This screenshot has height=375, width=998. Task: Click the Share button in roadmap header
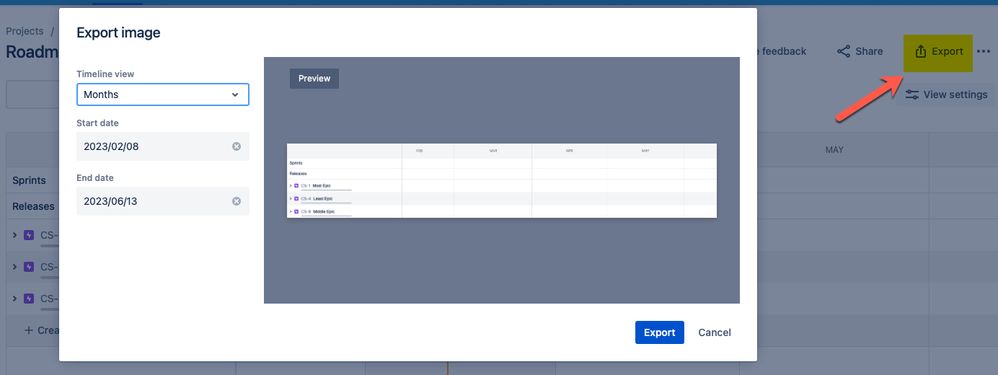859,52
